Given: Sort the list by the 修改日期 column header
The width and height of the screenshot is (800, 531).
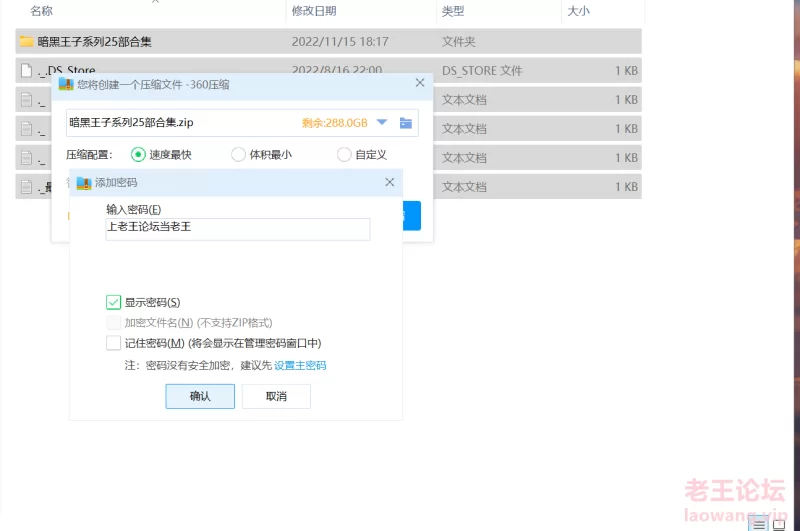Looking at the screenshot, I should 314,11.
